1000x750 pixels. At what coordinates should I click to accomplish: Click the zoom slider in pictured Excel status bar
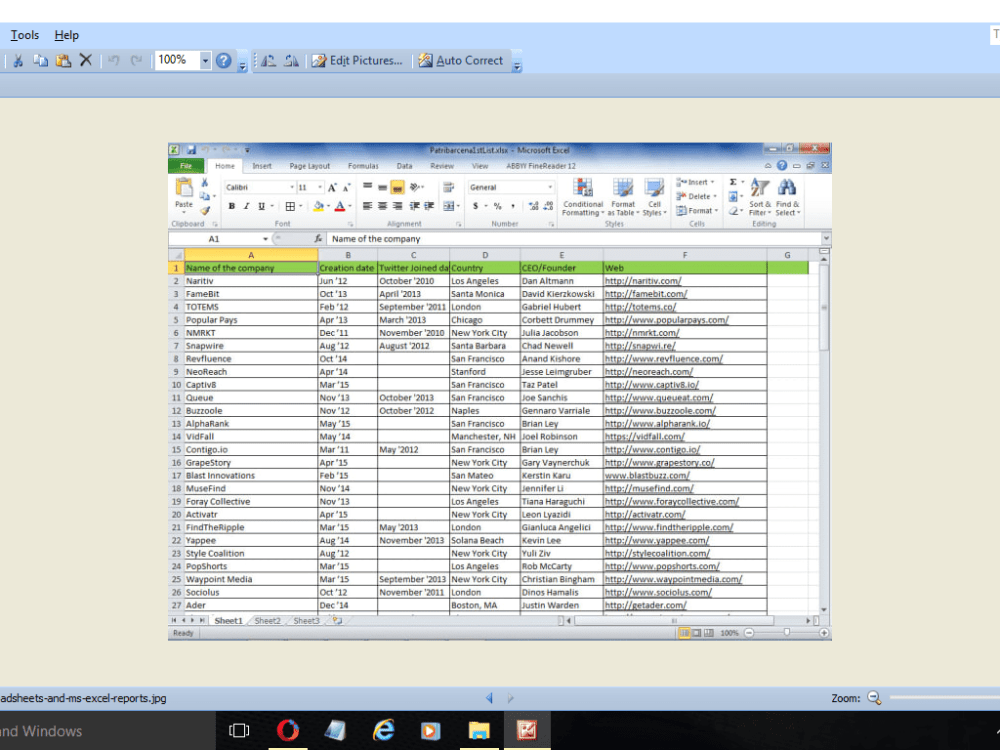pos(786,633)
